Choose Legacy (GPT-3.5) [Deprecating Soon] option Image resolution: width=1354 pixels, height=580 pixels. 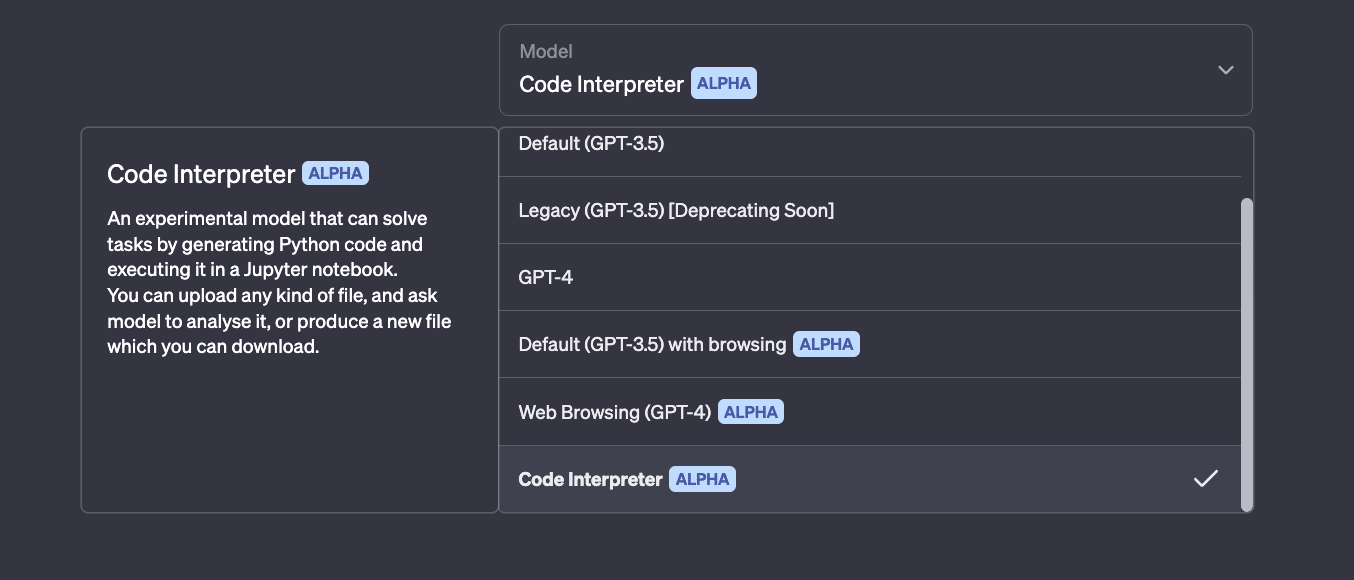click(x=870, y=210)
